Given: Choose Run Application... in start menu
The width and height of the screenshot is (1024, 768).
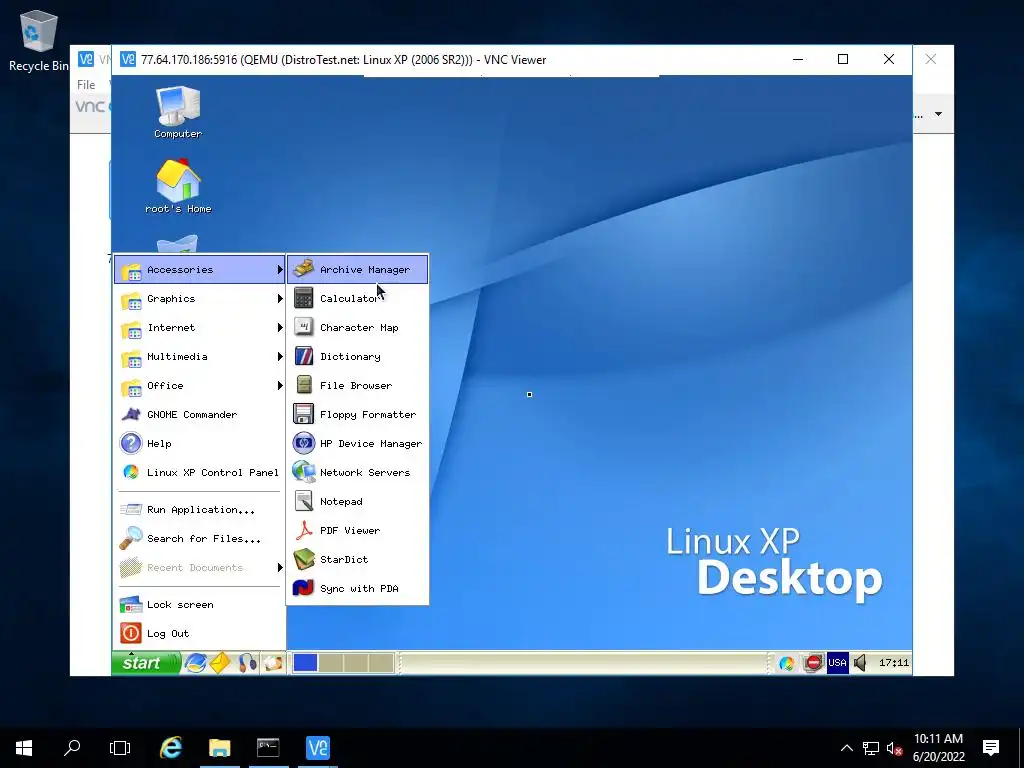Looking at the screenshot, I should tap(200, 509).
